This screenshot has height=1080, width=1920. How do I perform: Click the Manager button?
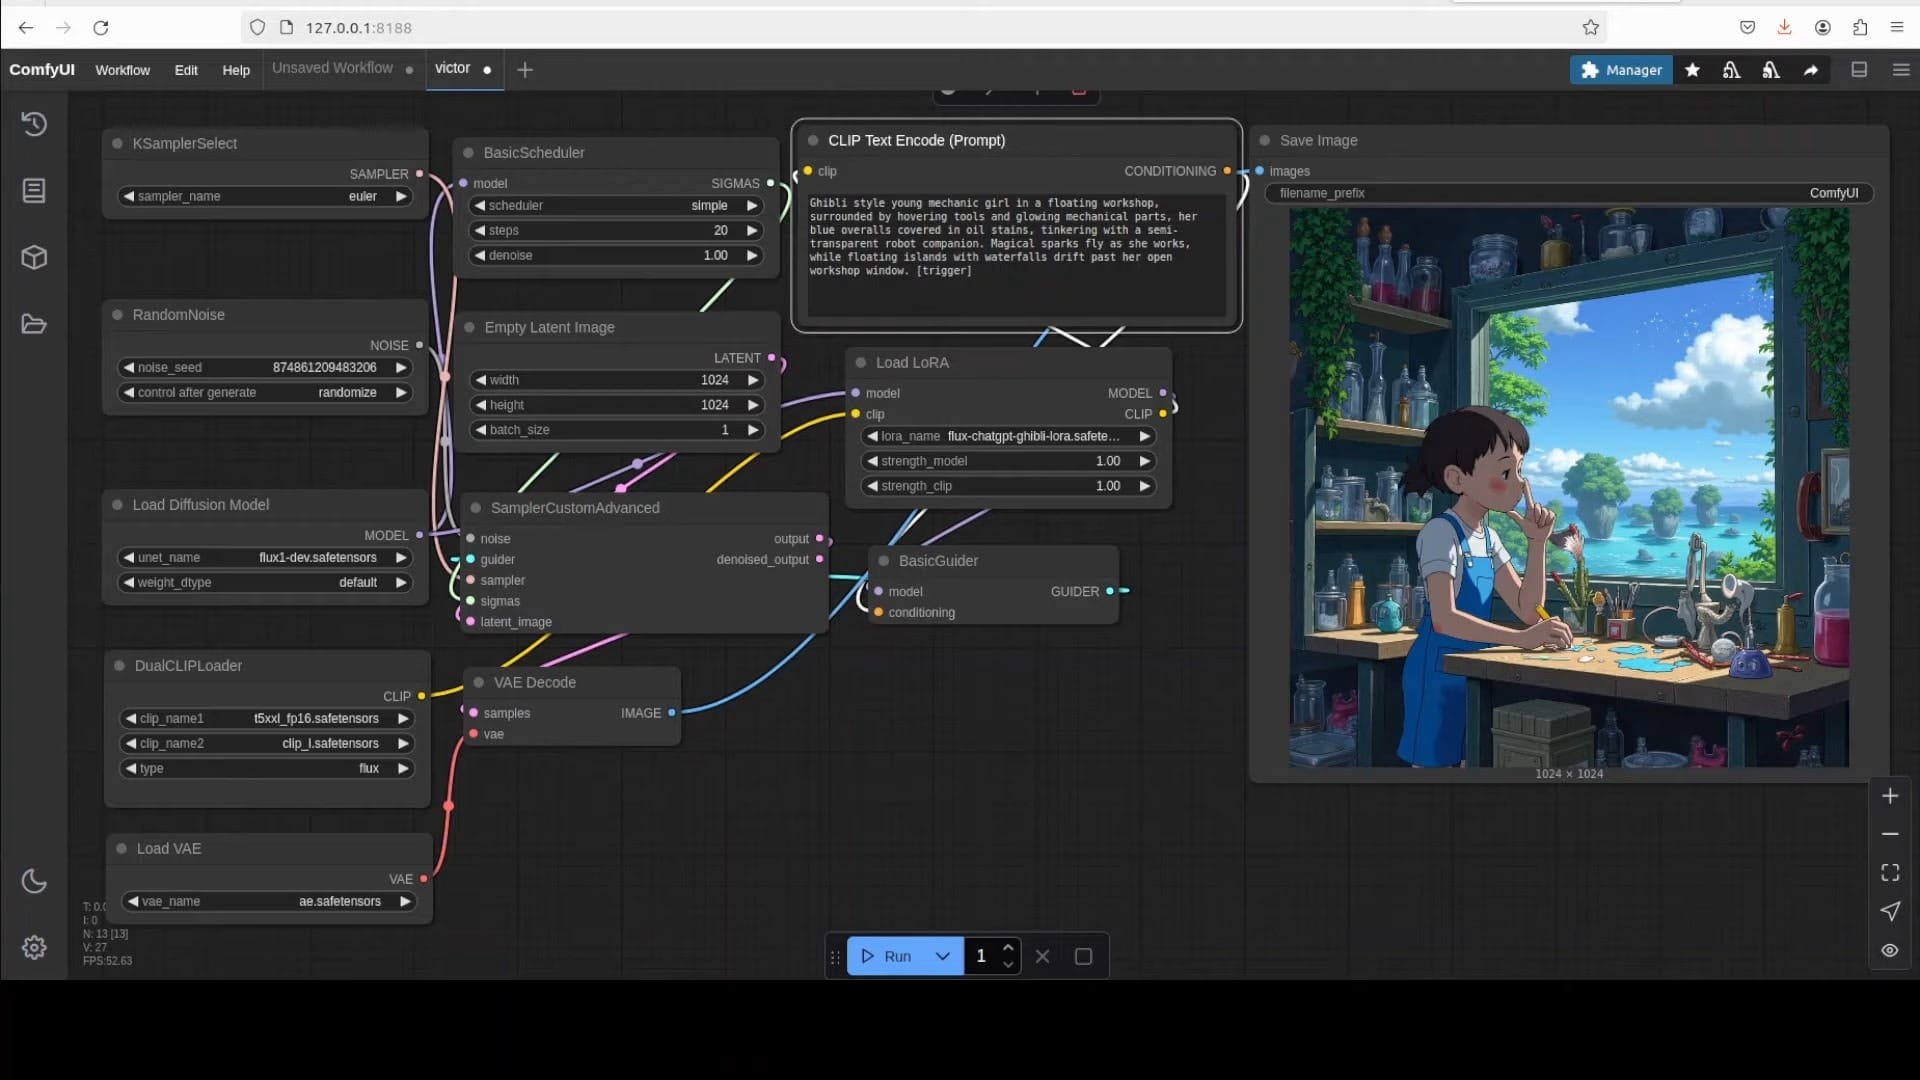[1621, 70]
